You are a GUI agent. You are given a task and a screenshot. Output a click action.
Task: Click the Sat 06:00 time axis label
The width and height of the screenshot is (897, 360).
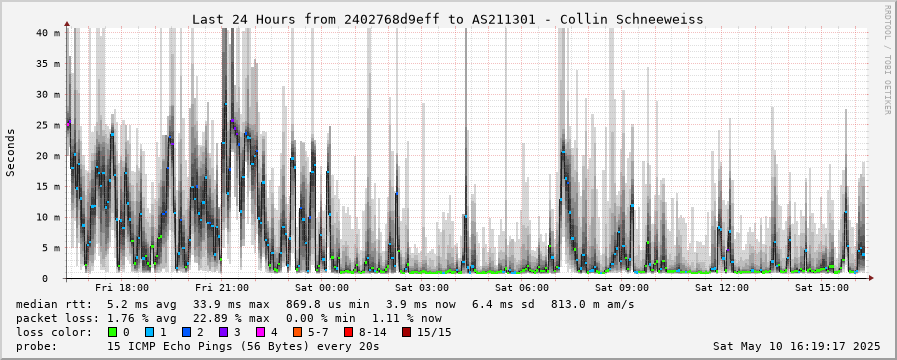click(522, 287)
